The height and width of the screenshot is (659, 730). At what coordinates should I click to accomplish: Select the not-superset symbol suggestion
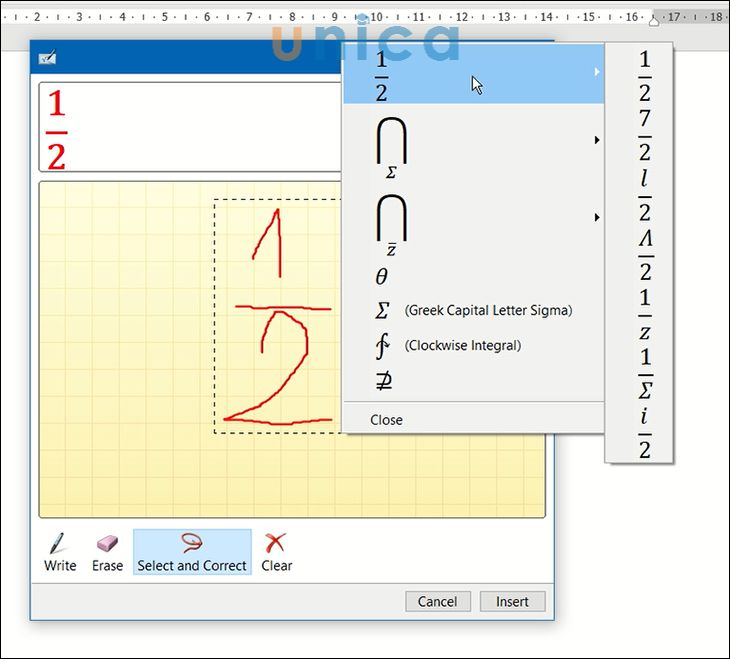click(383, 381)
